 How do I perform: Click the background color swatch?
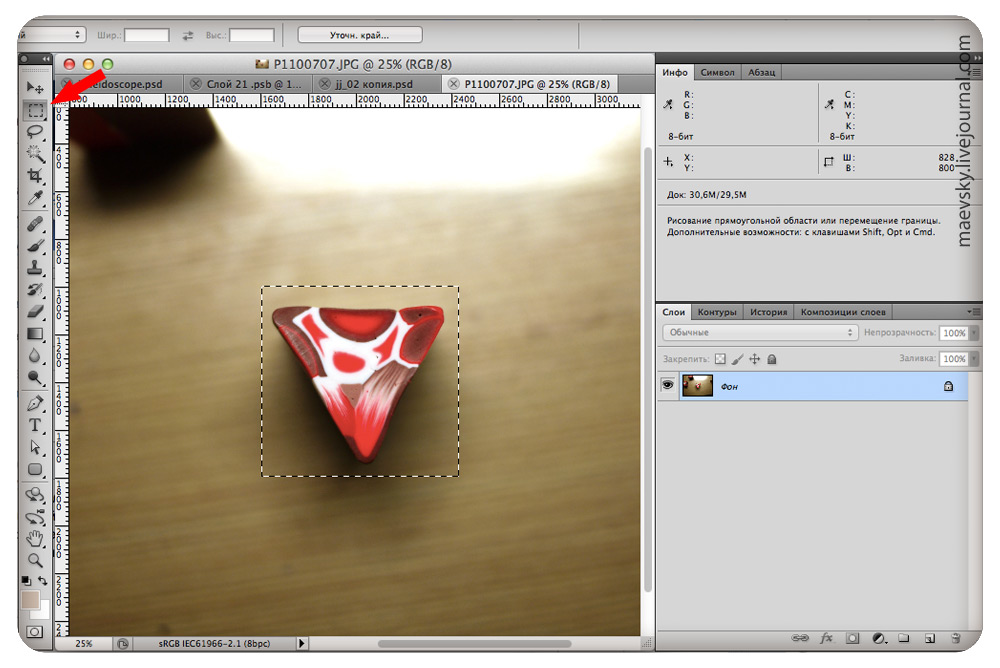(x=43, y=611)
